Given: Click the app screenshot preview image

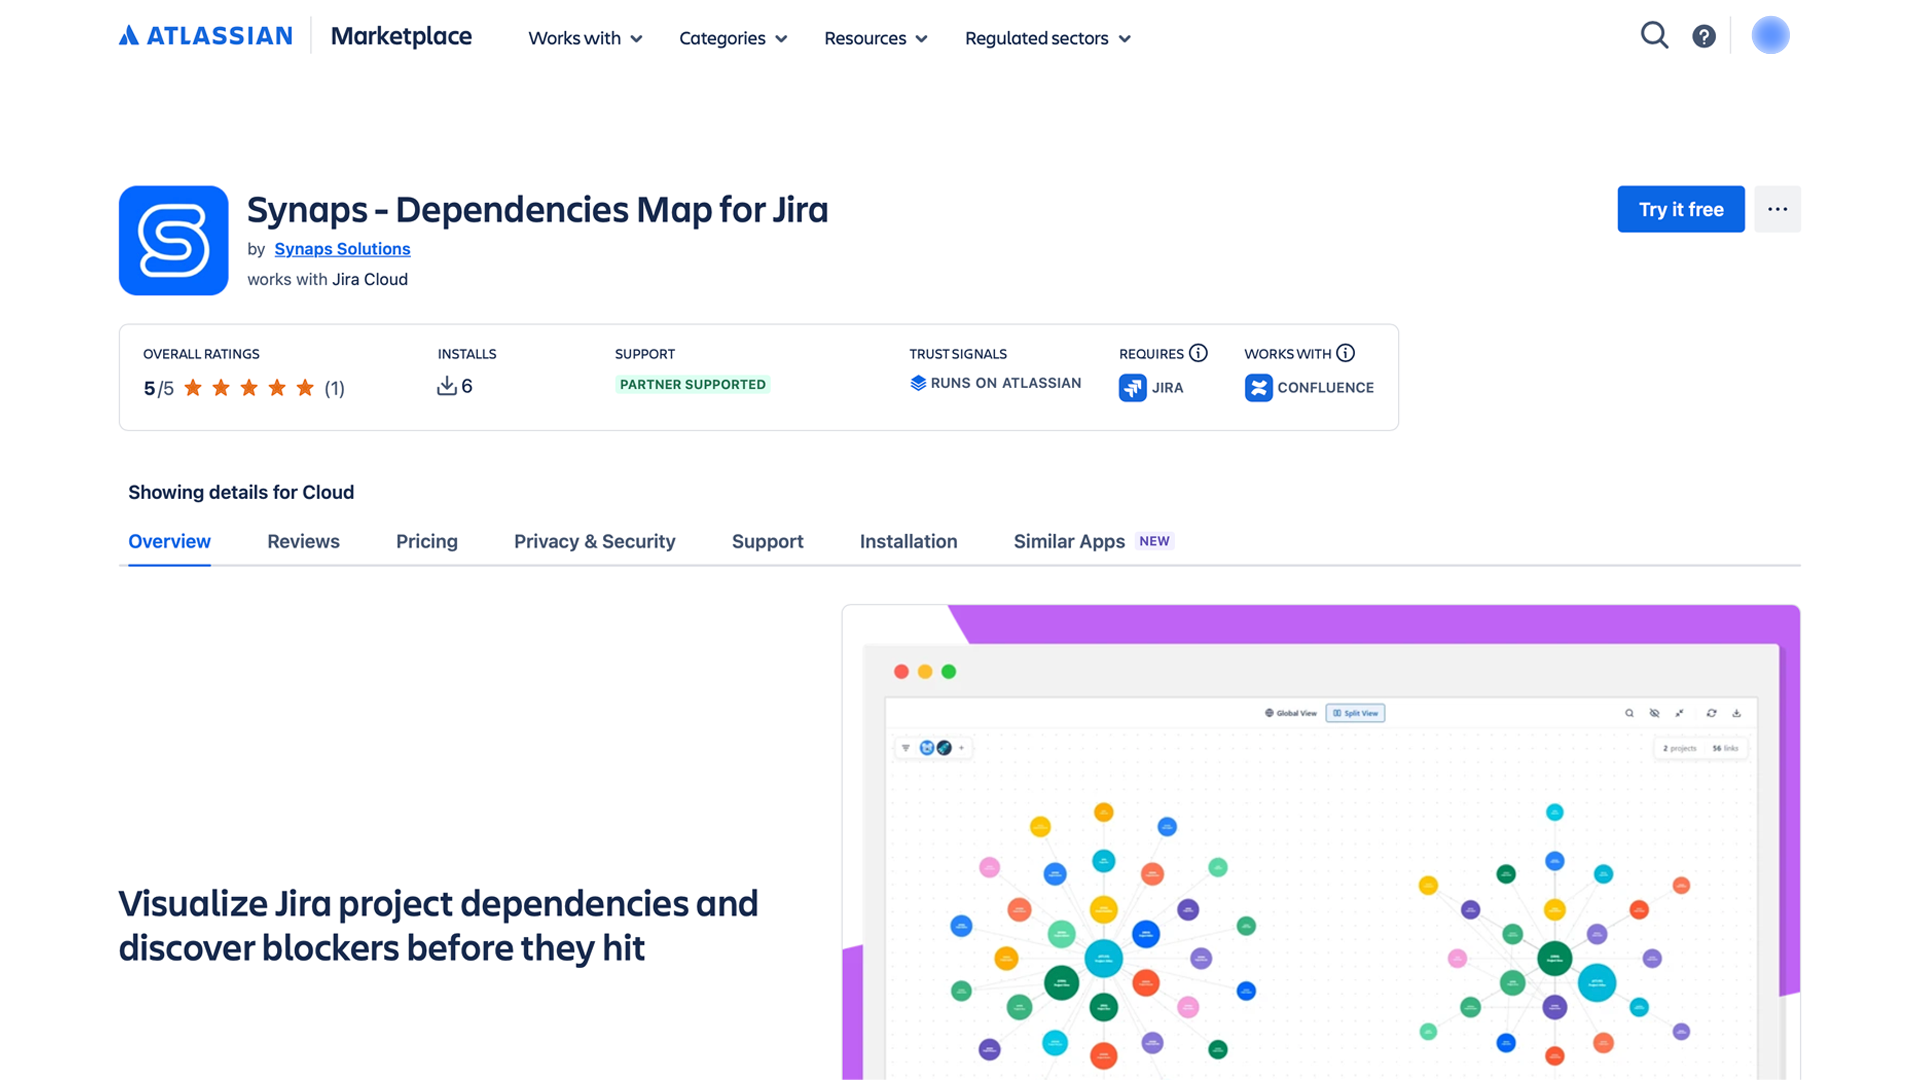Looking at the screenshot, I should point(1321,842).
